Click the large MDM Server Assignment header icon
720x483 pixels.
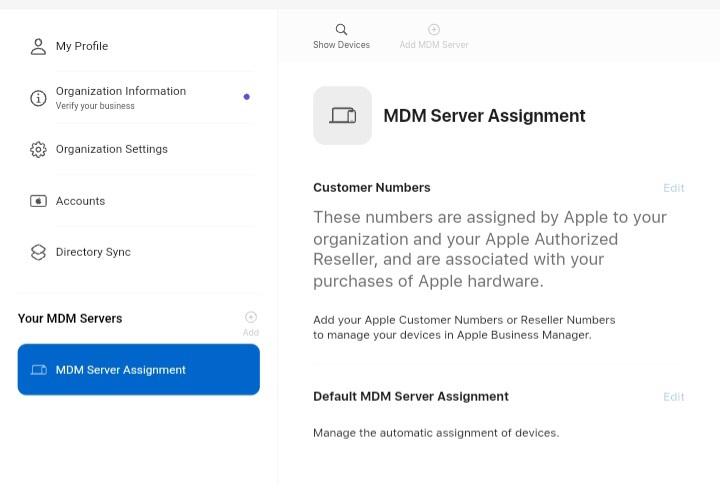342,116
